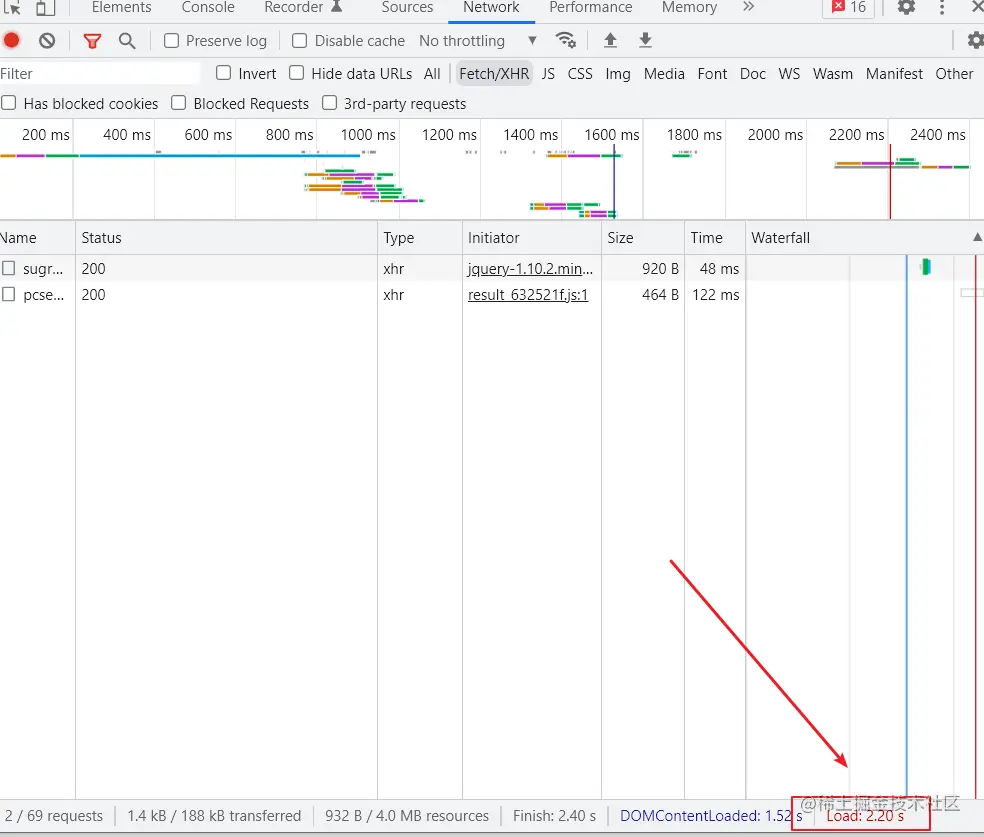This screenshot has width=984, height=837.
Task: Select checkbox for pcse... request row
Action: tap(8, 294)
